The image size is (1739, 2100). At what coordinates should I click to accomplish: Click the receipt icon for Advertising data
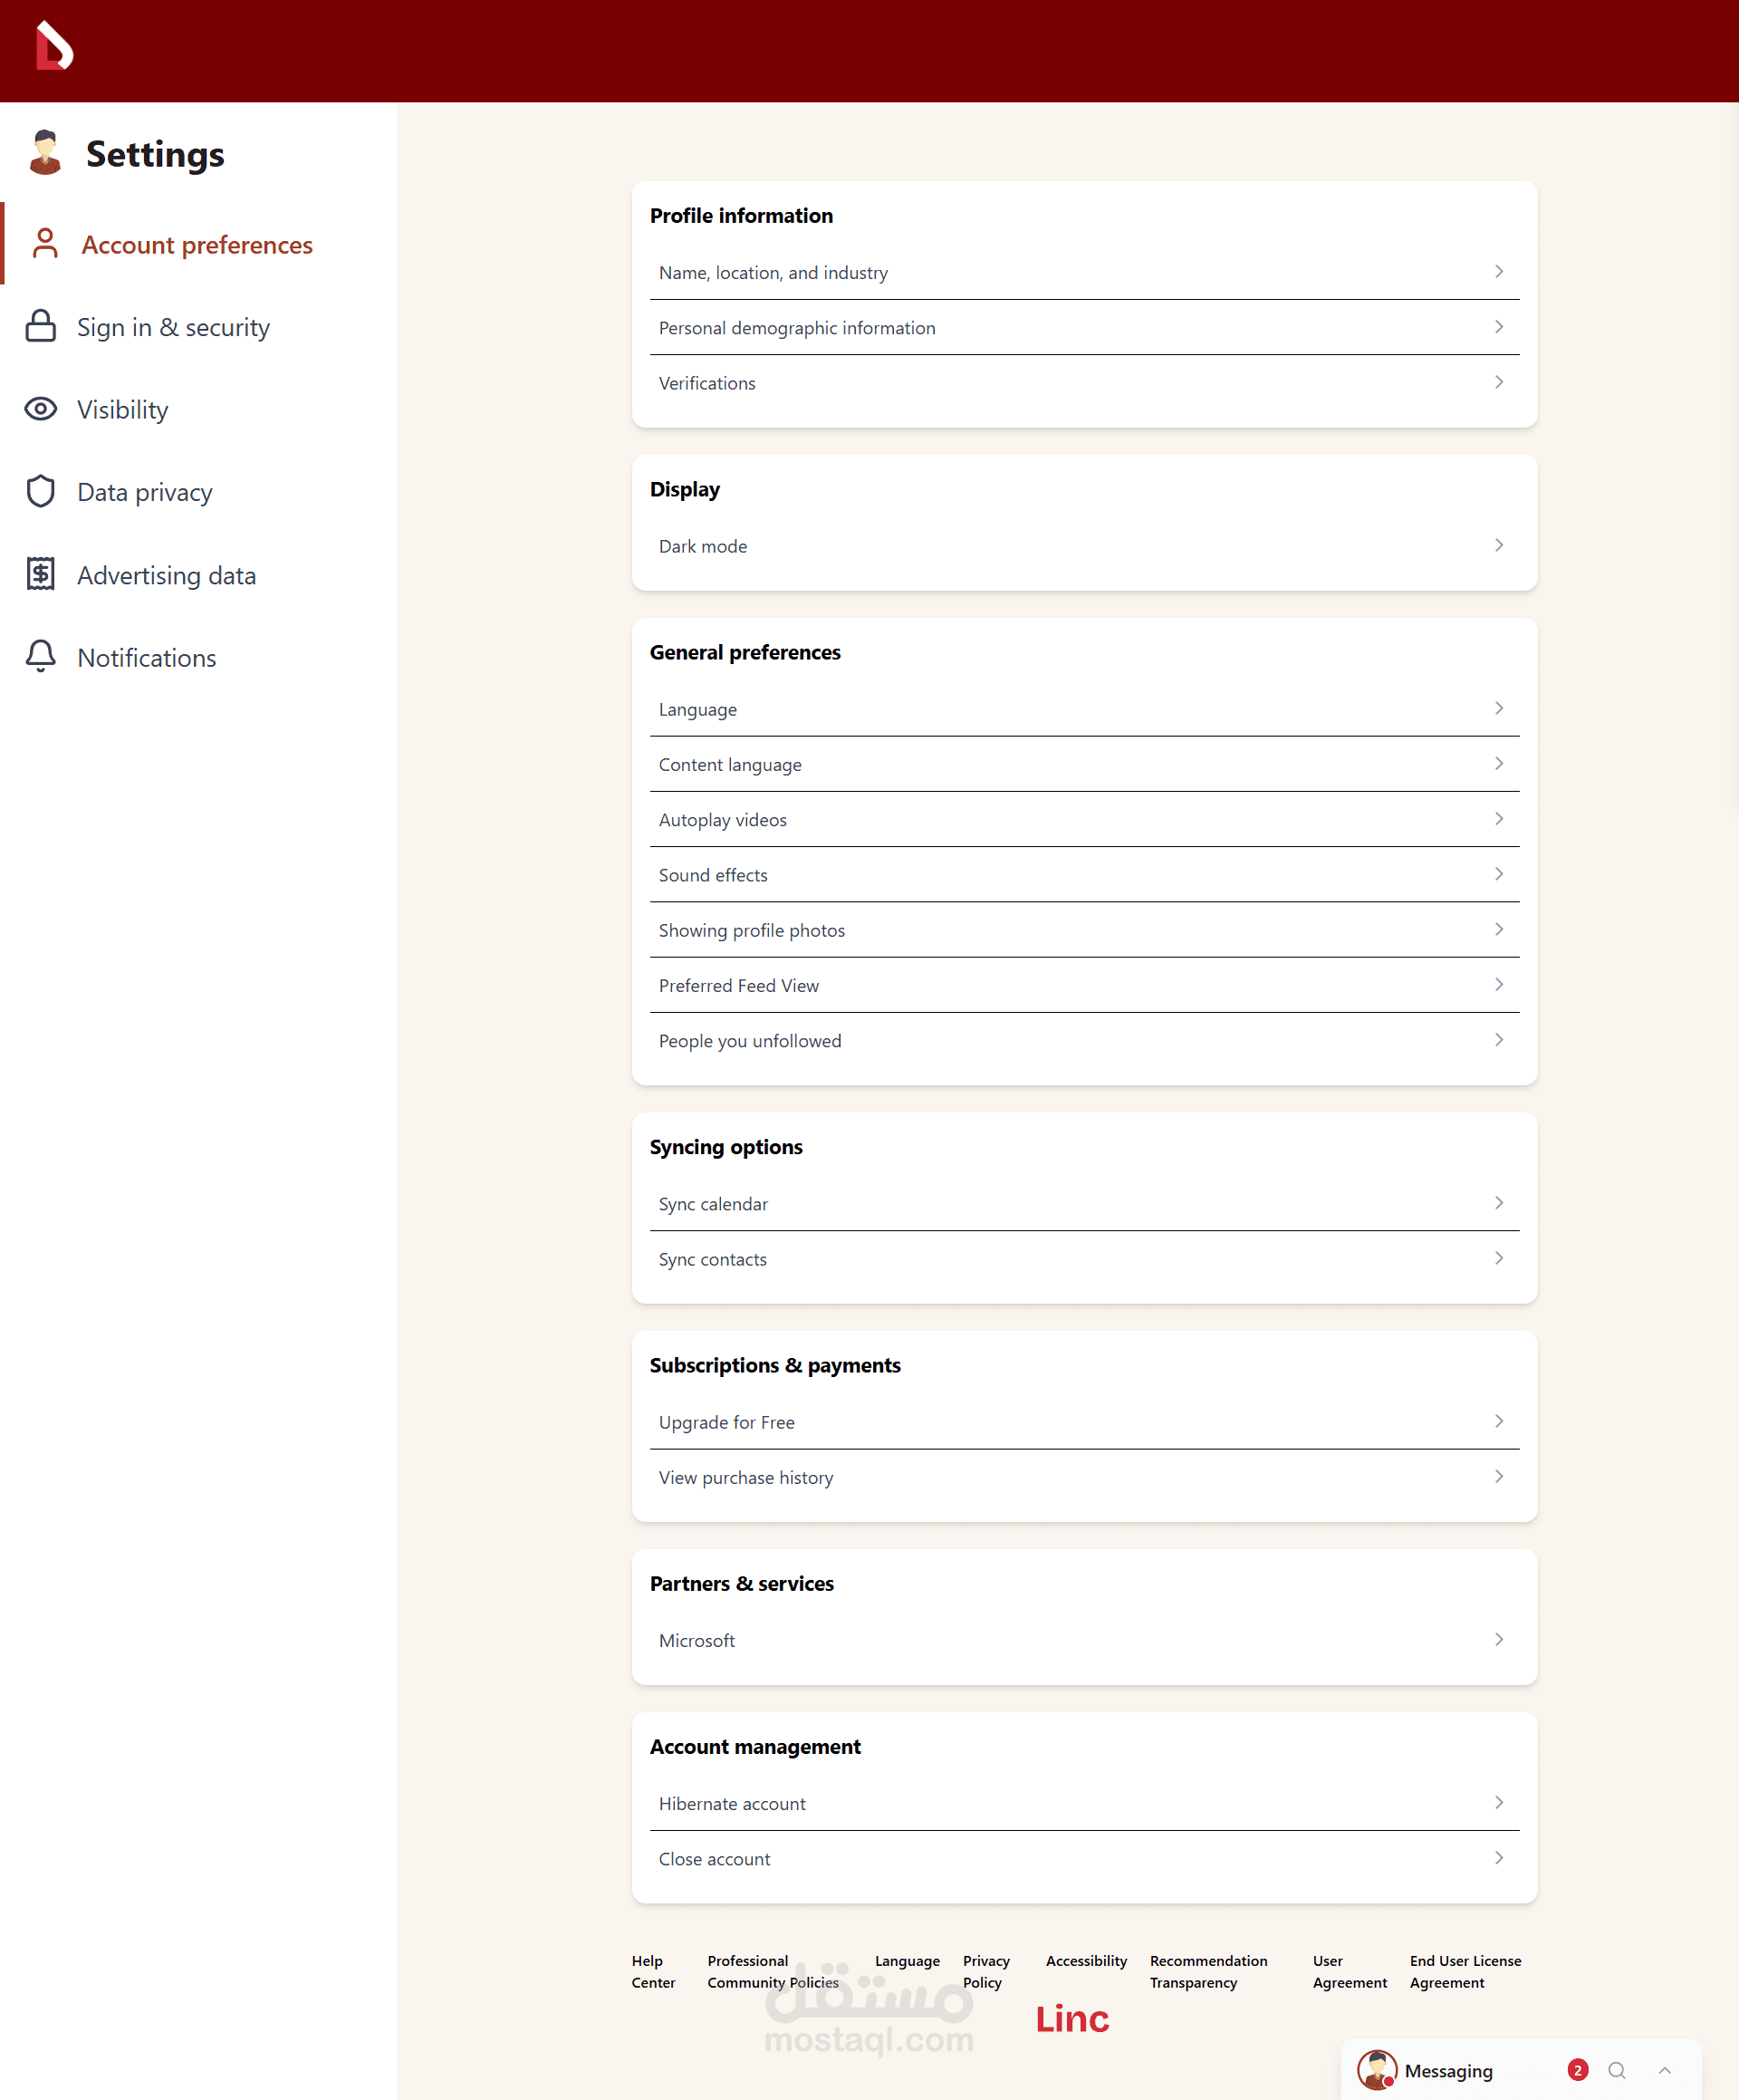pyautogui.click(x=40, y=574)
